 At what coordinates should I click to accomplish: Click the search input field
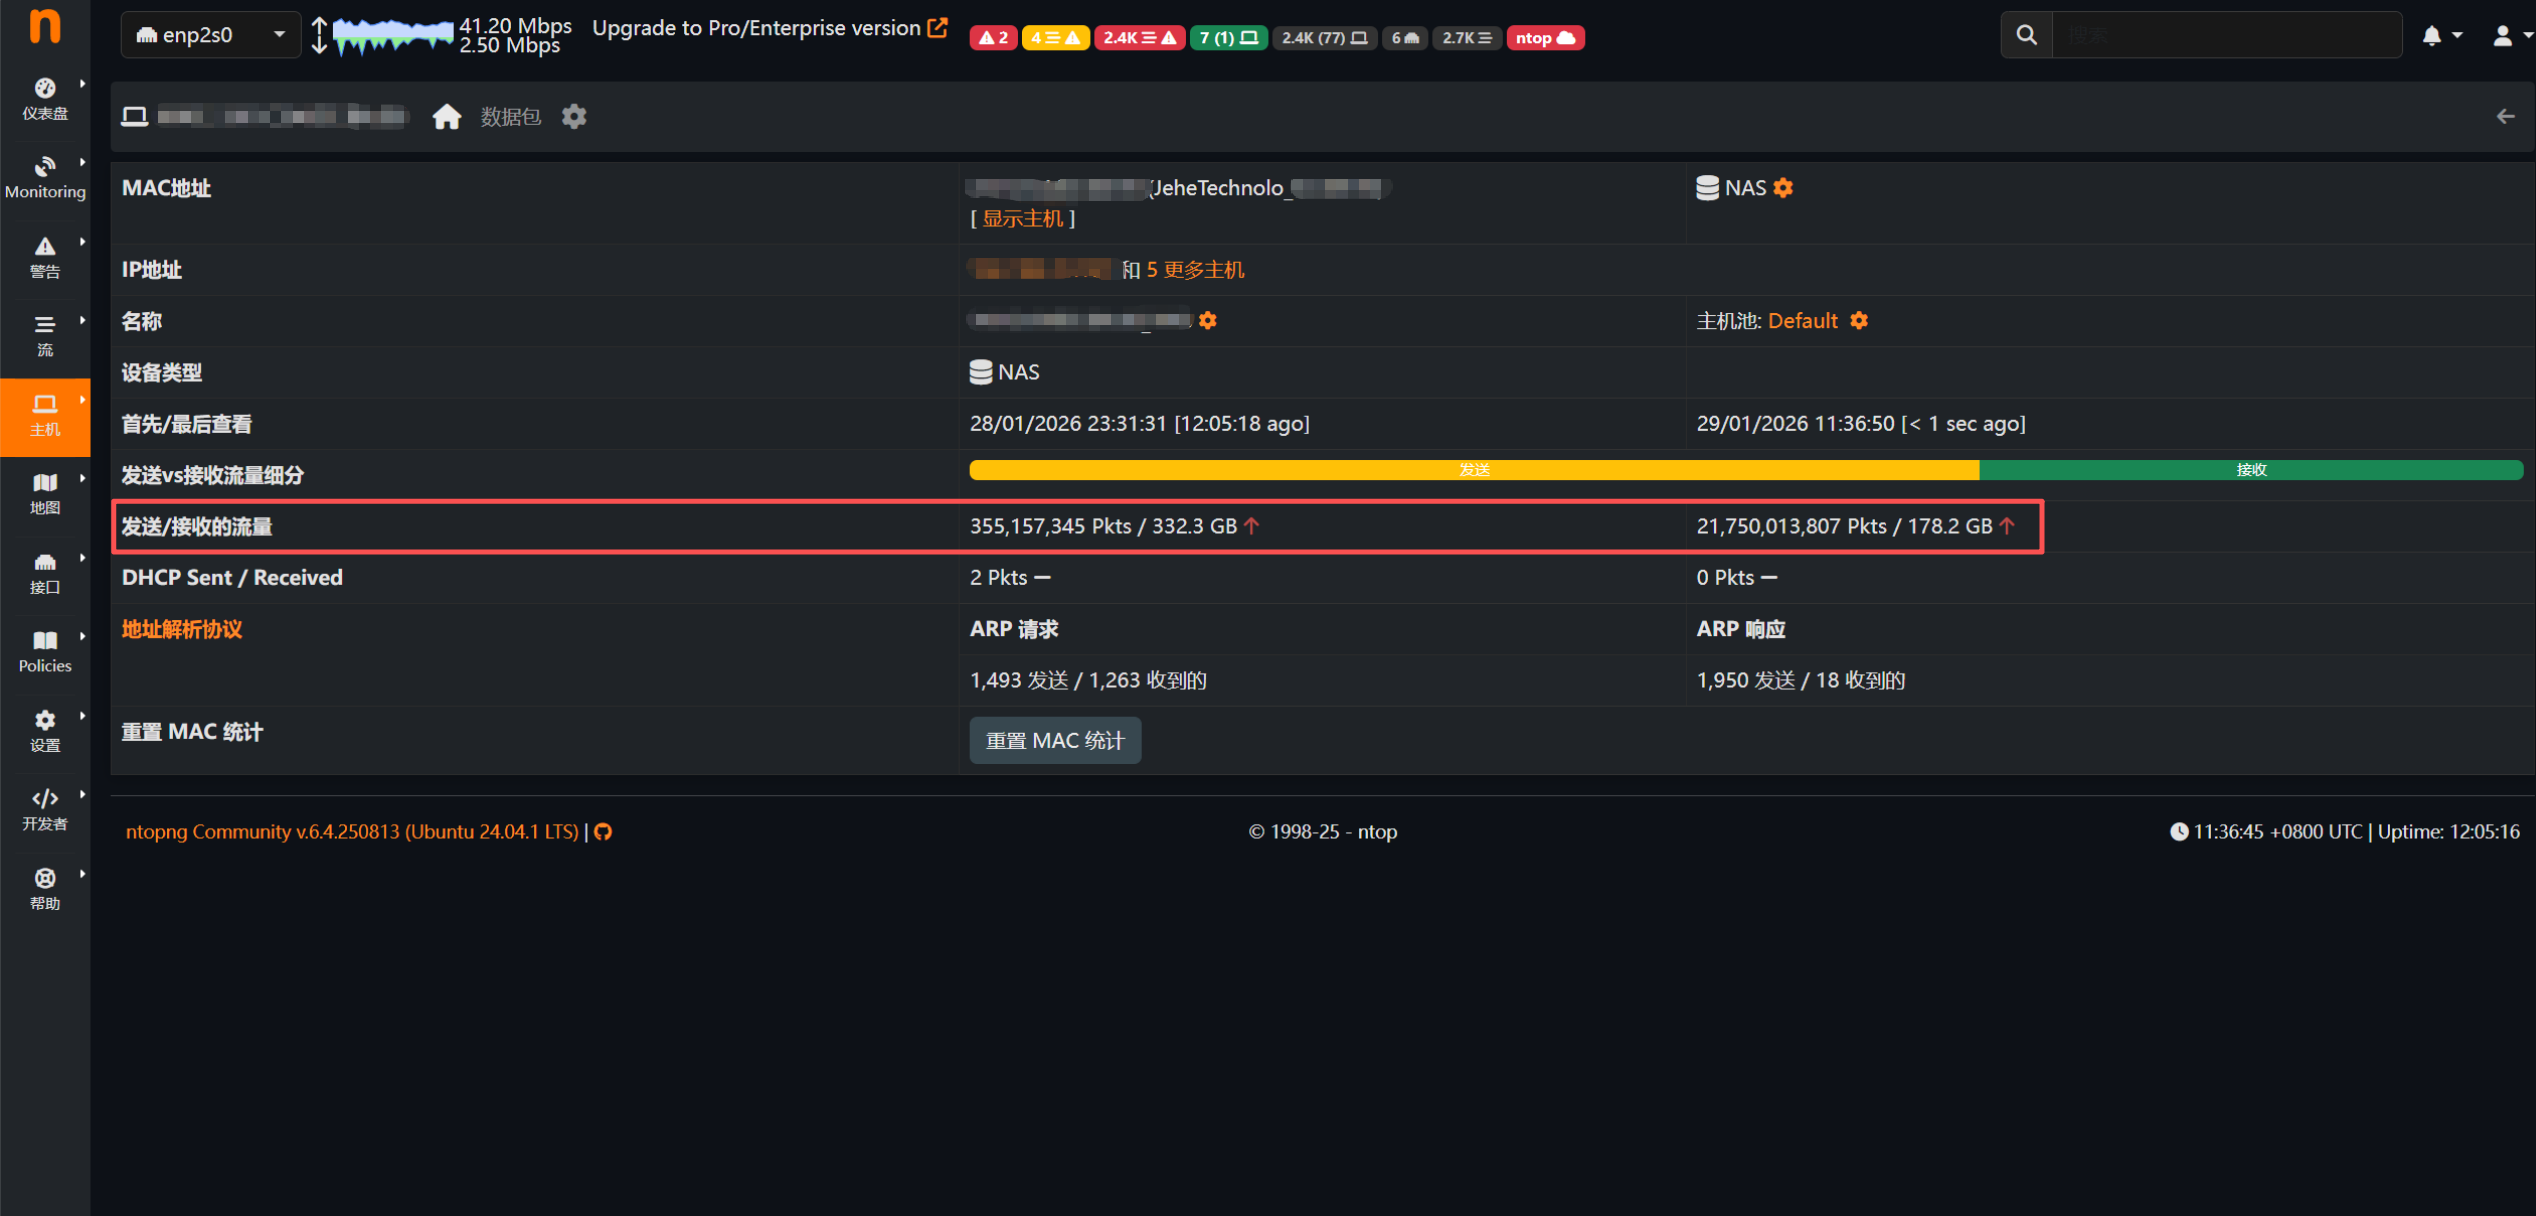tap(2226, 36)
